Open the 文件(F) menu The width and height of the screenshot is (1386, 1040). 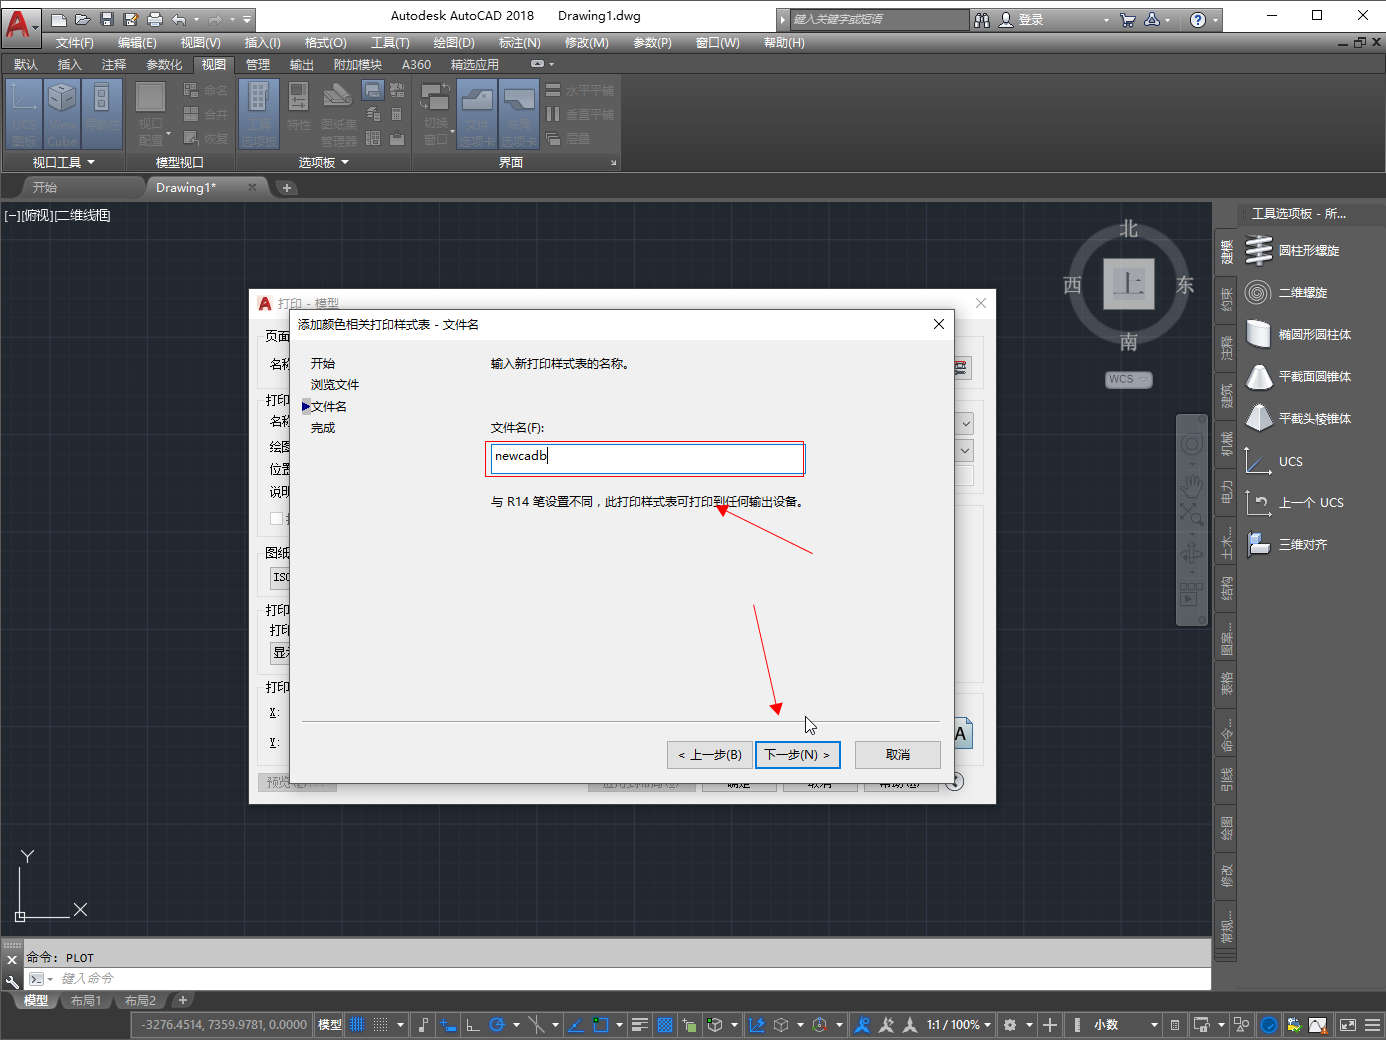click(74, 43)
